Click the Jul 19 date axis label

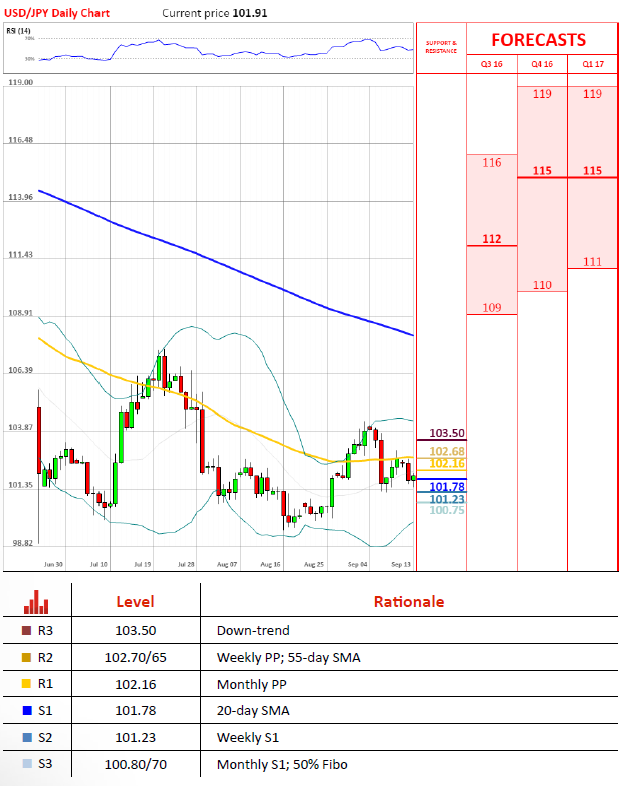[143, 564]
